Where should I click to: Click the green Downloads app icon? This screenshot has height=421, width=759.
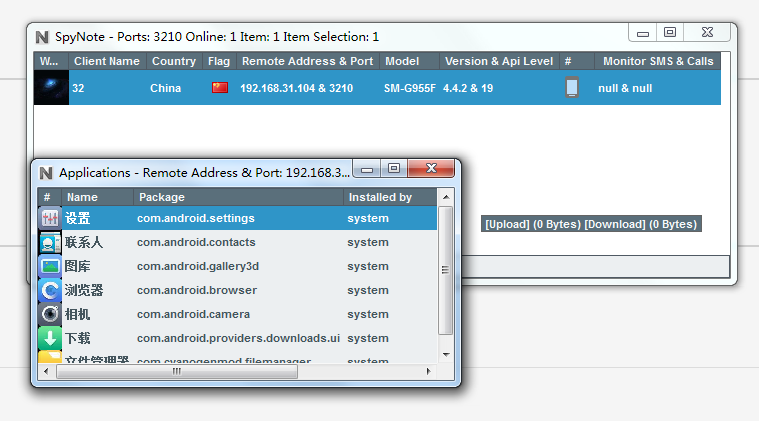click(x=49, y=338)
